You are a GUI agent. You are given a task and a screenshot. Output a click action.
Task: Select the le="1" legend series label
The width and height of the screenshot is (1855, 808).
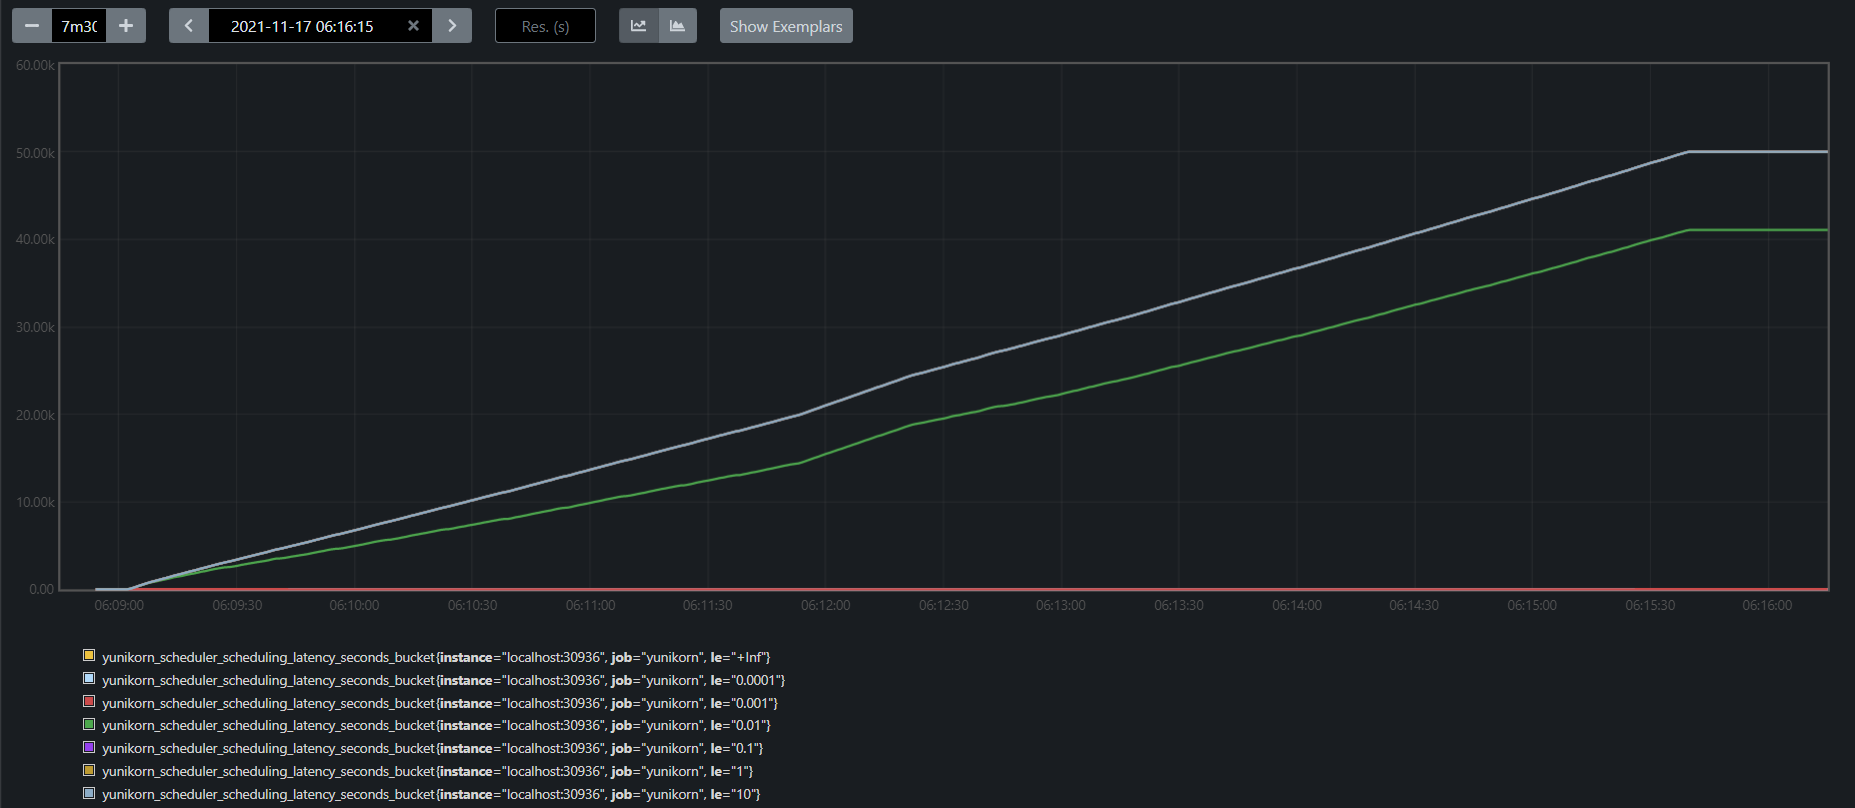point(427,771)
